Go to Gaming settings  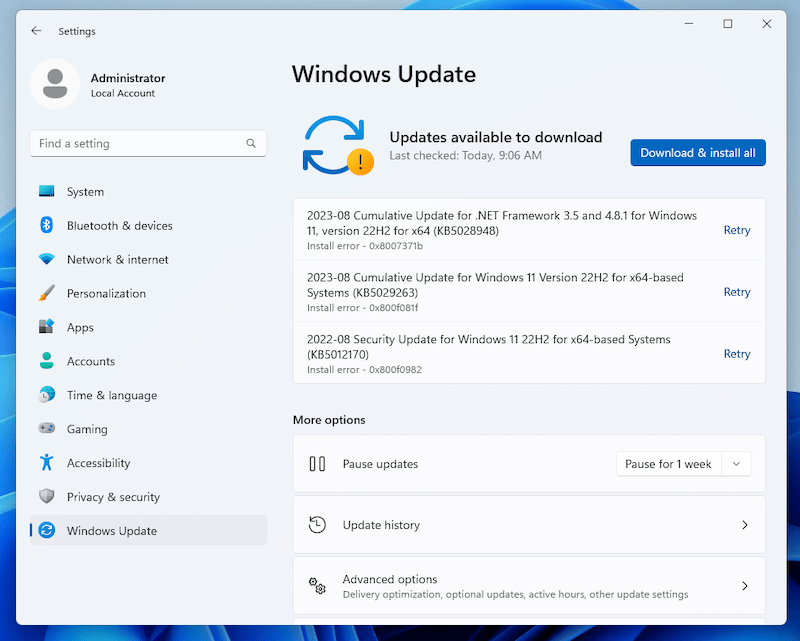[x=148, y=428]
